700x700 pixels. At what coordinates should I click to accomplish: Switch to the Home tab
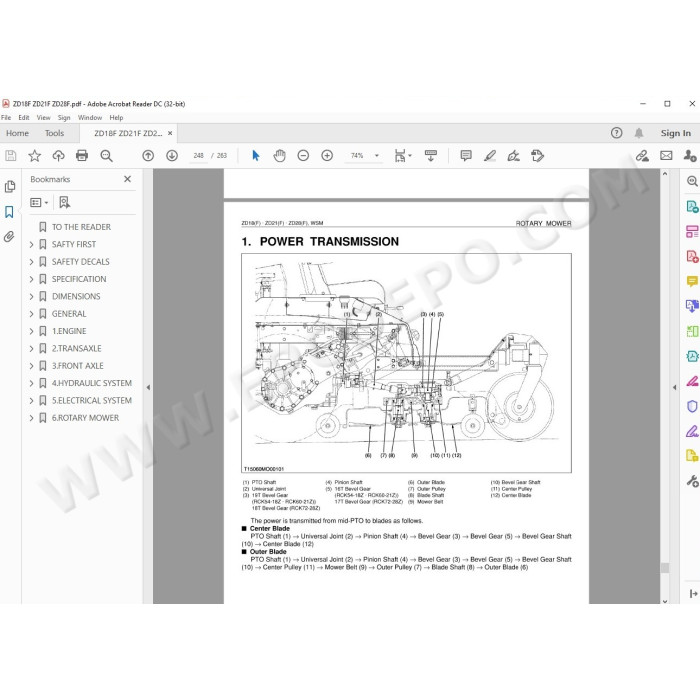point(17,133)
